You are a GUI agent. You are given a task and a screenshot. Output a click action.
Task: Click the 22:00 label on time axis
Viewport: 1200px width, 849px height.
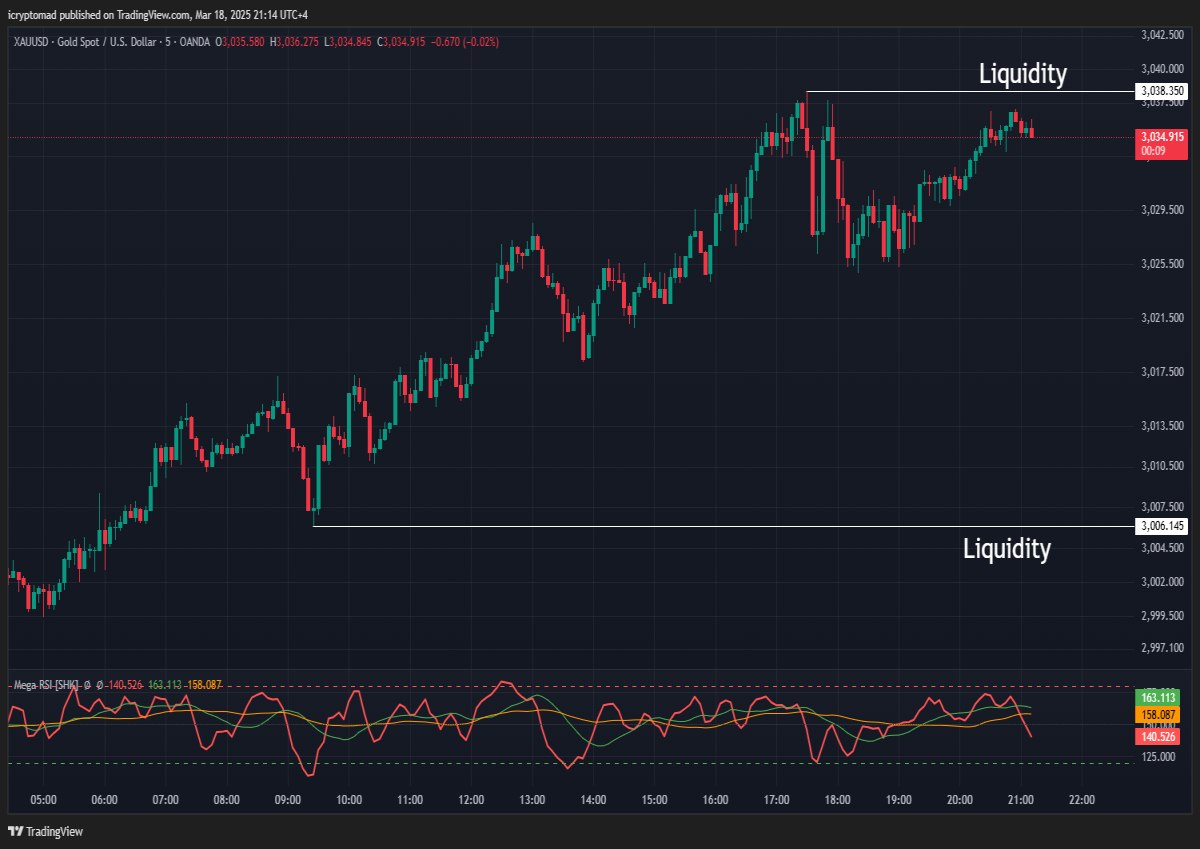pyautogui.click(x=1082, y=800)
